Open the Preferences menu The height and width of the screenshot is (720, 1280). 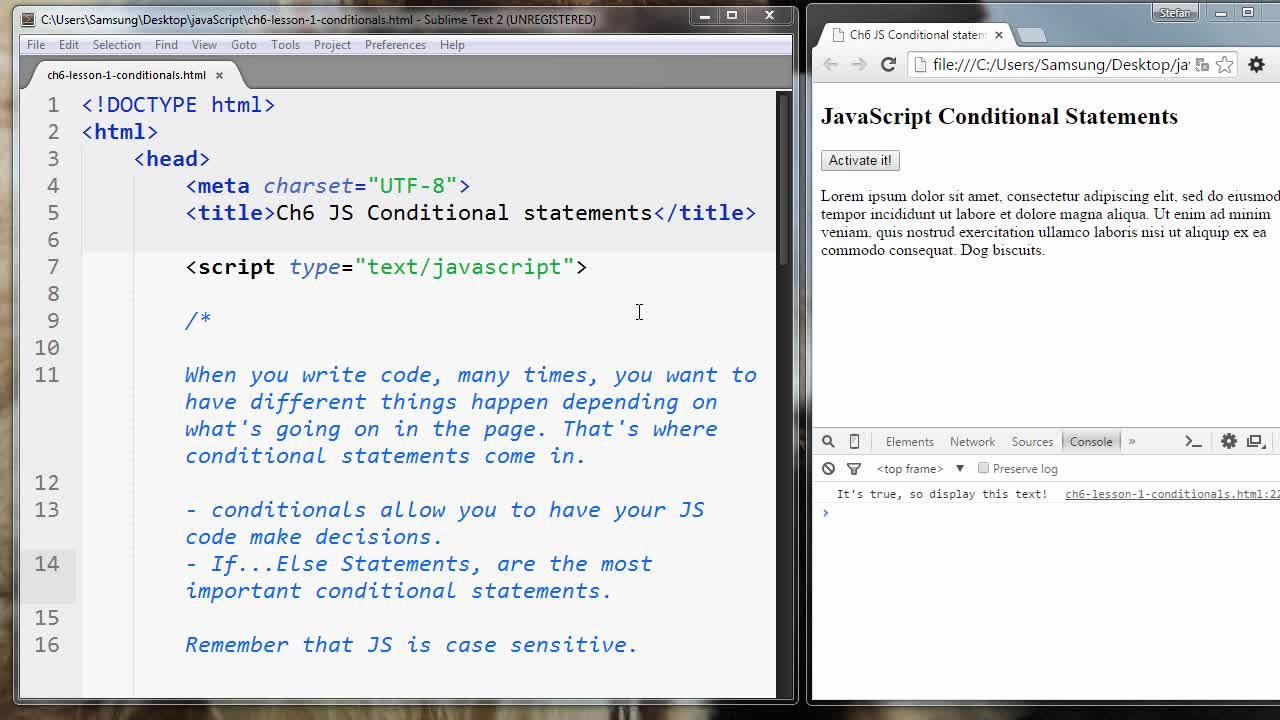coord(395,45)
